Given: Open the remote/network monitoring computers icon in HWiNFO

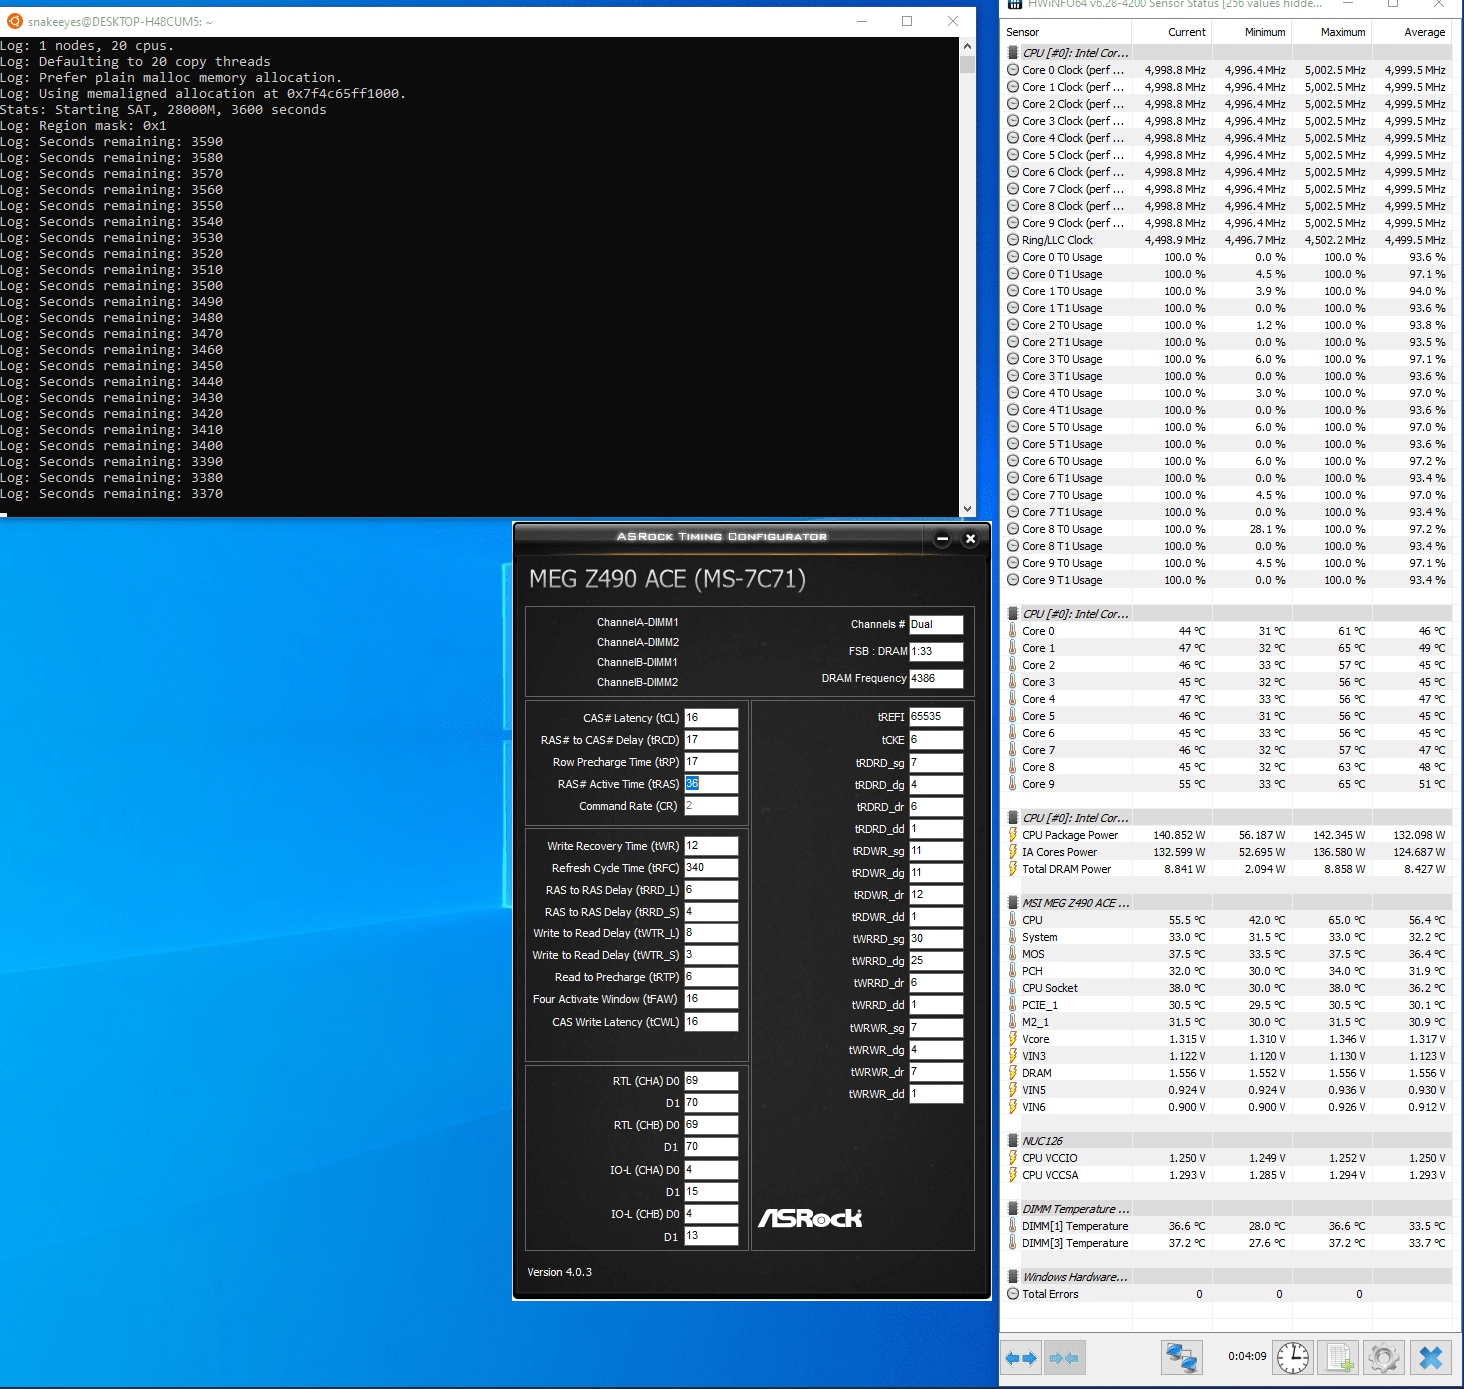Looking at the screenshot, I should [x=1181, y=1358].
